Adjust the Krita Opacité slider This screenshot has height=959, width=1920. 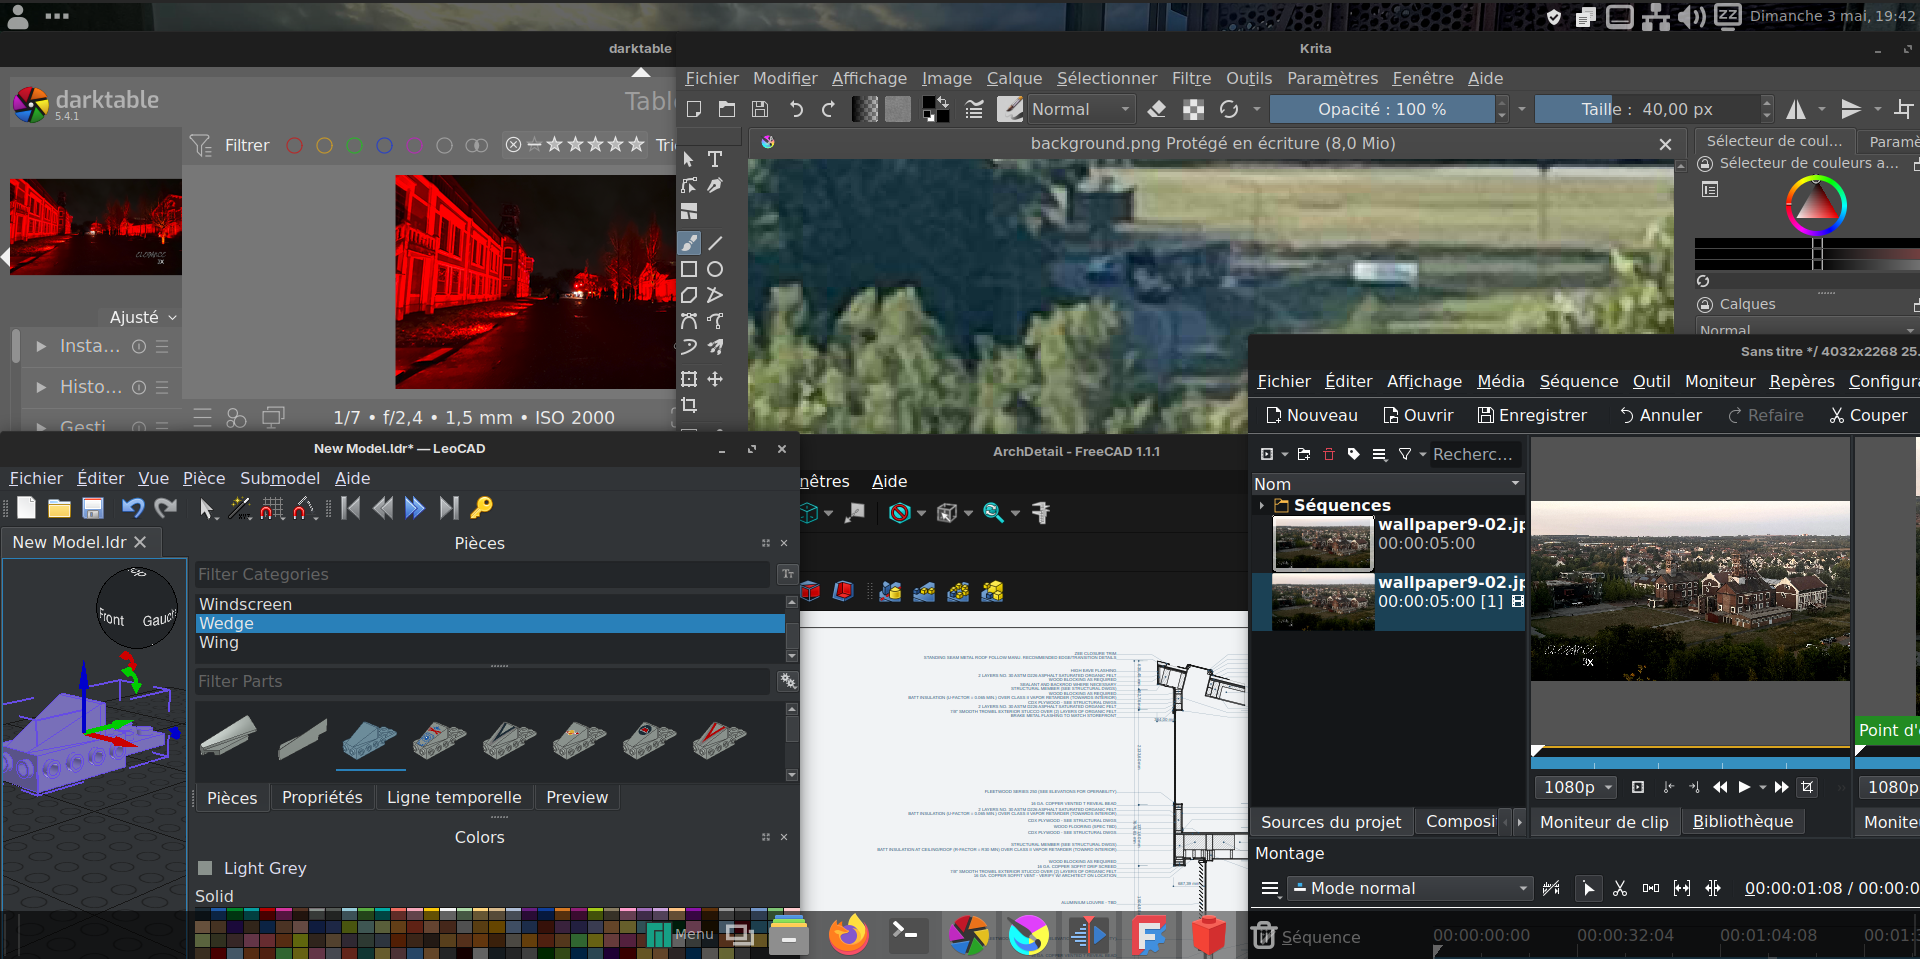tap(1382, 109)
